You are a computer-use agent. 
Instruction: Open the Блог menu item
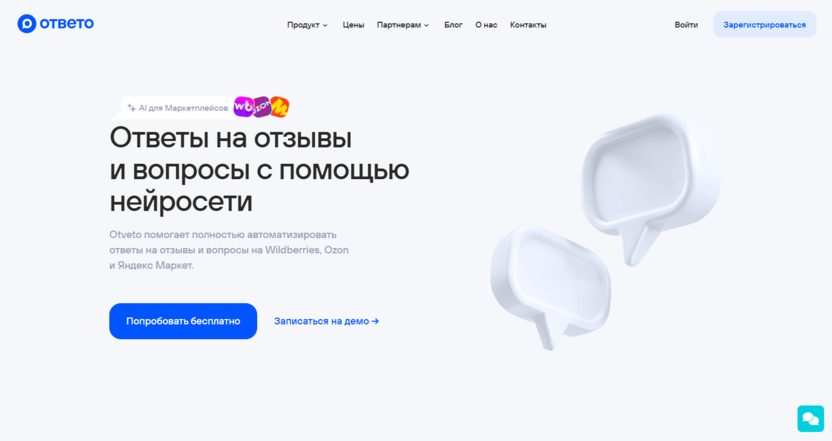(x=453, y=25)
